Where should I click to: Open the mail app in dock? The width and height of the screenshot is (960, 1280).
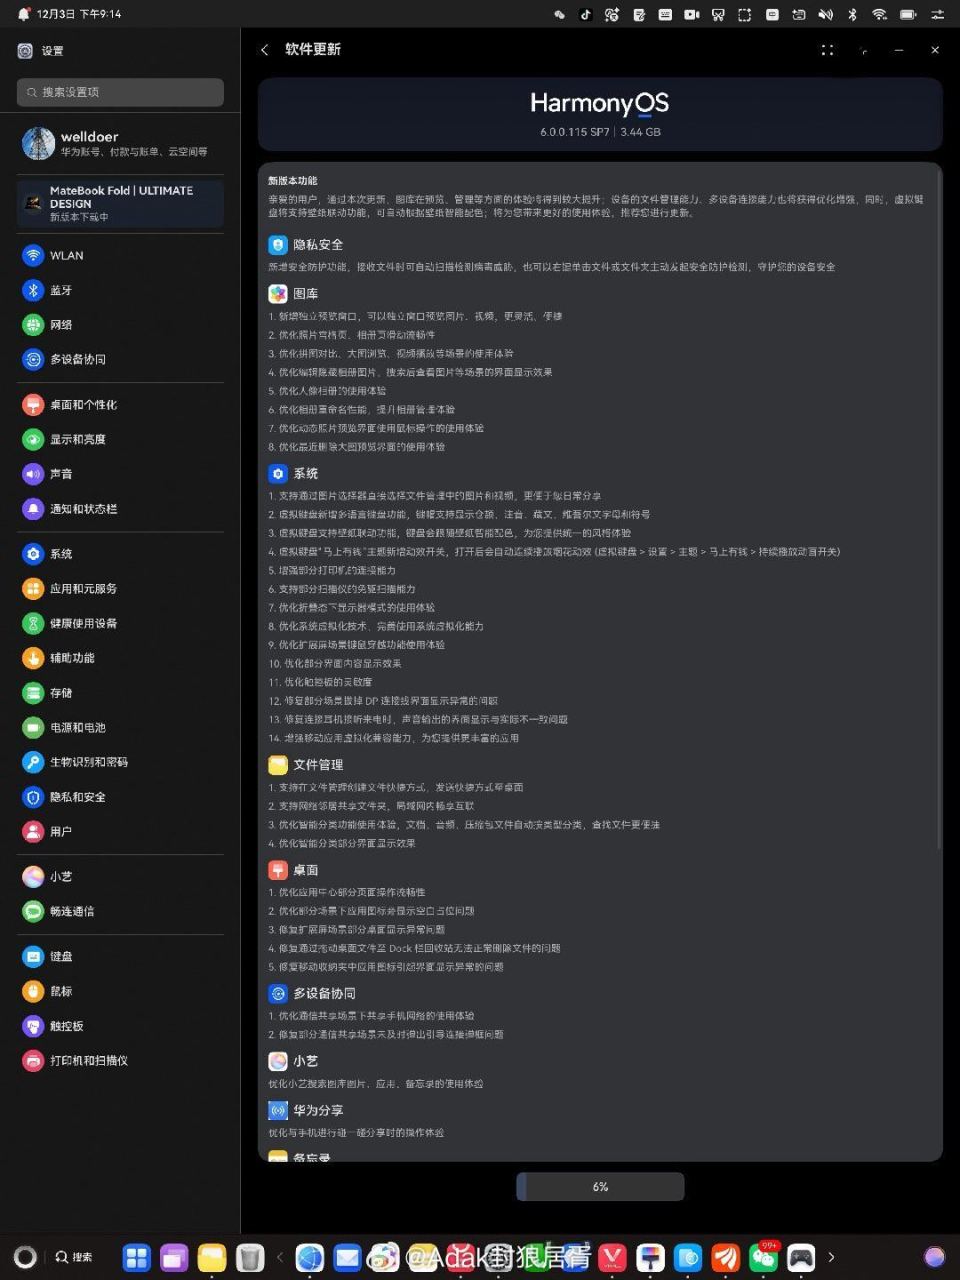(x=347, y=1257)
